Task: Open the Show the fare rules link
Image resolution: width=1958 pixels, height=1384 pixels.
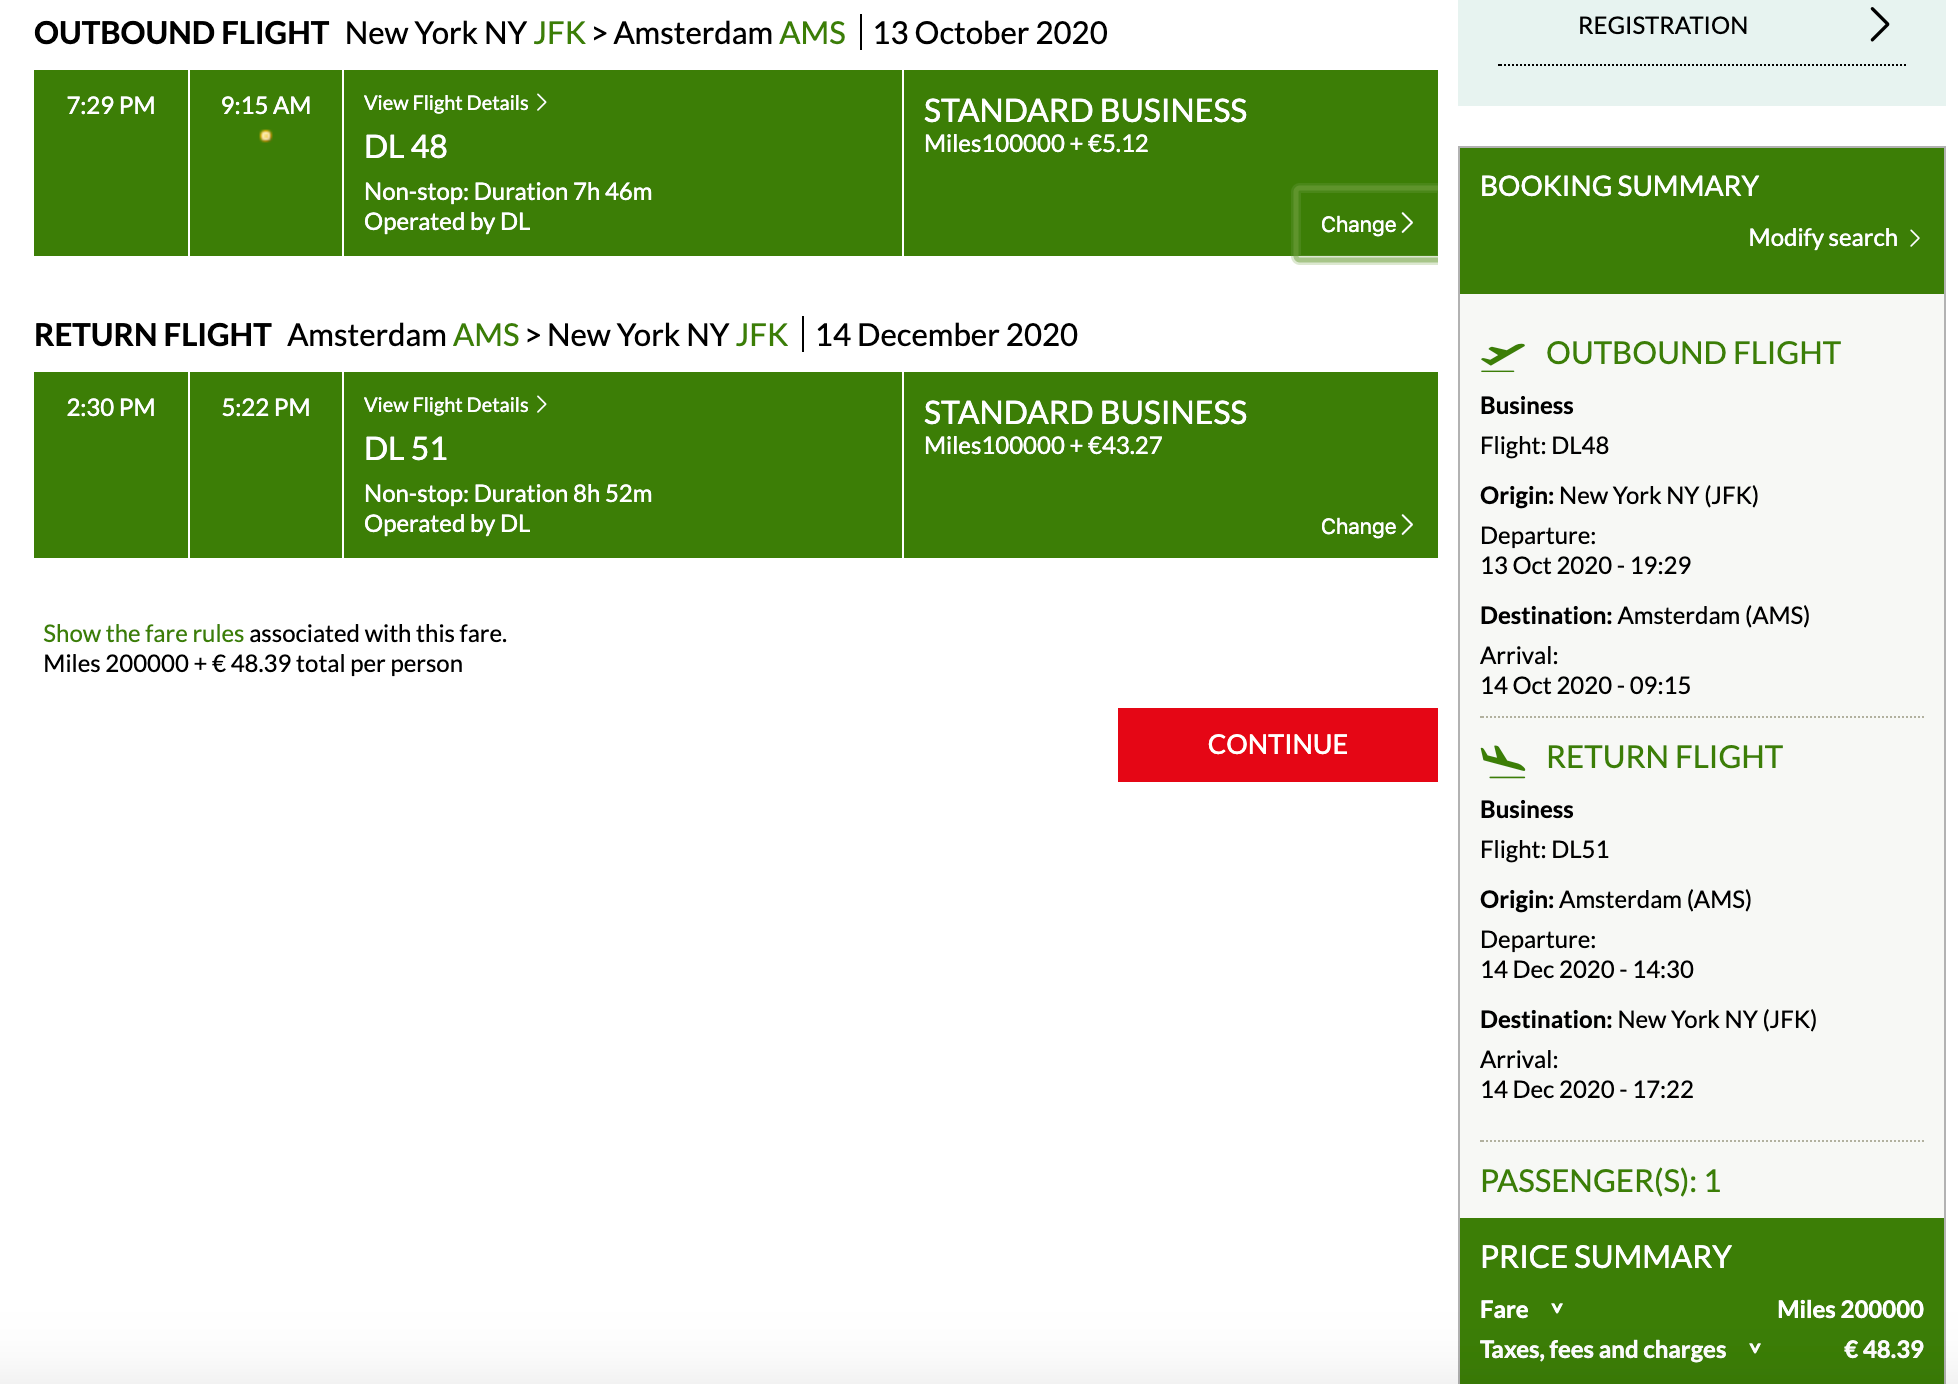Action: pos(143,633)
